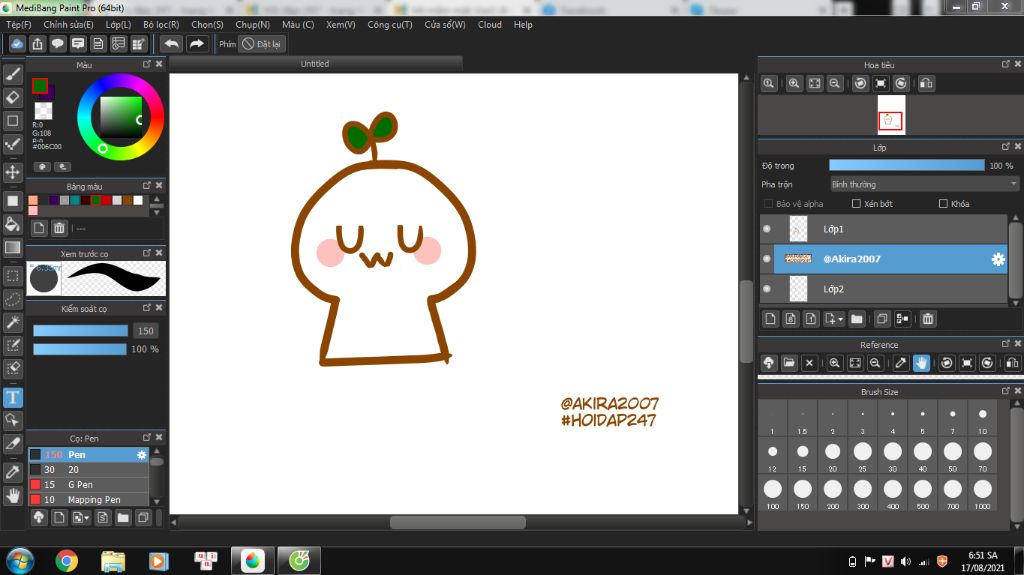Open File Explorer from the taskbar
The height and width of the screenshot is (575, 1024).
113,561
